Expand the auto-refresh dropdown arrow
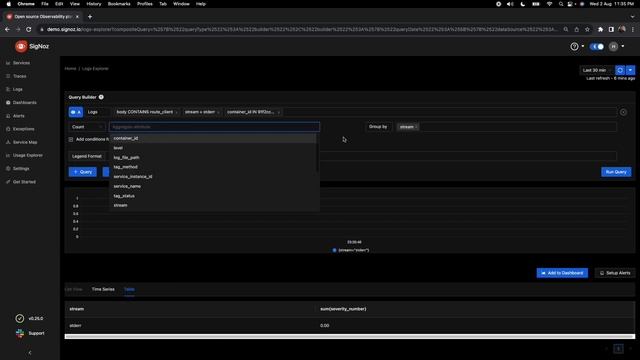The width and height of the screenshot is (640, 360). 630,70
